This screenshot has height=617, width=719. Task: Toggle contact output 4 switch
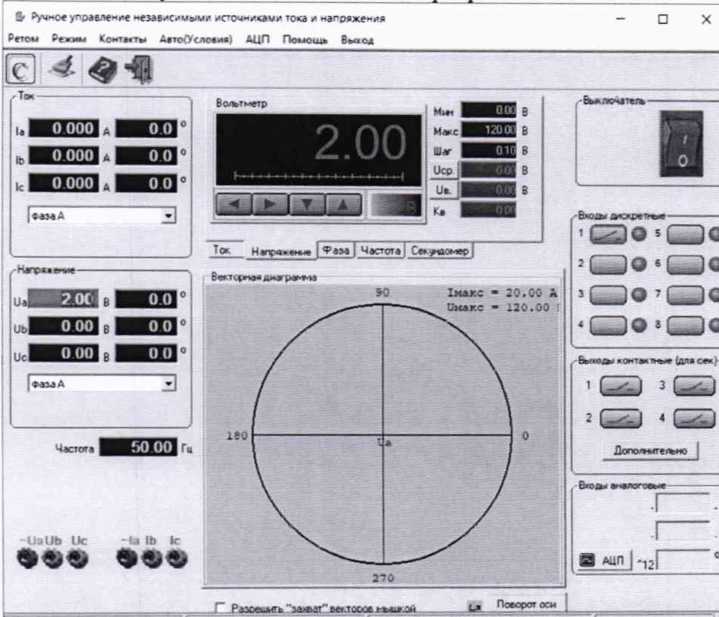(x=694, y=418)
